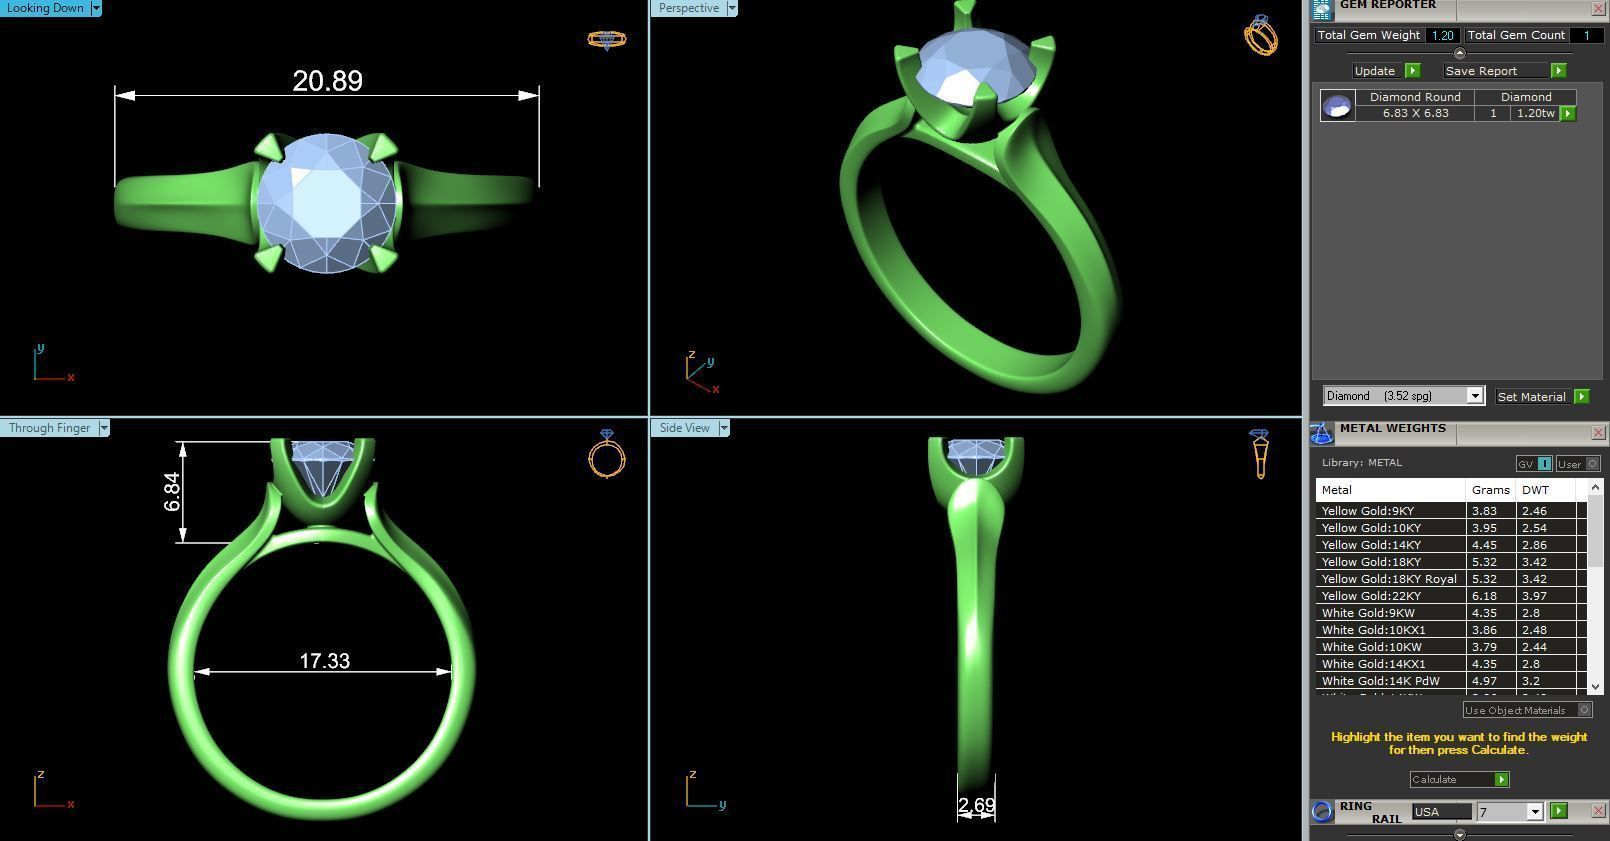Select the Diamond Round gem thumbnail
The height and width of the screenshot is (841, 1610).
point(1338,105)
